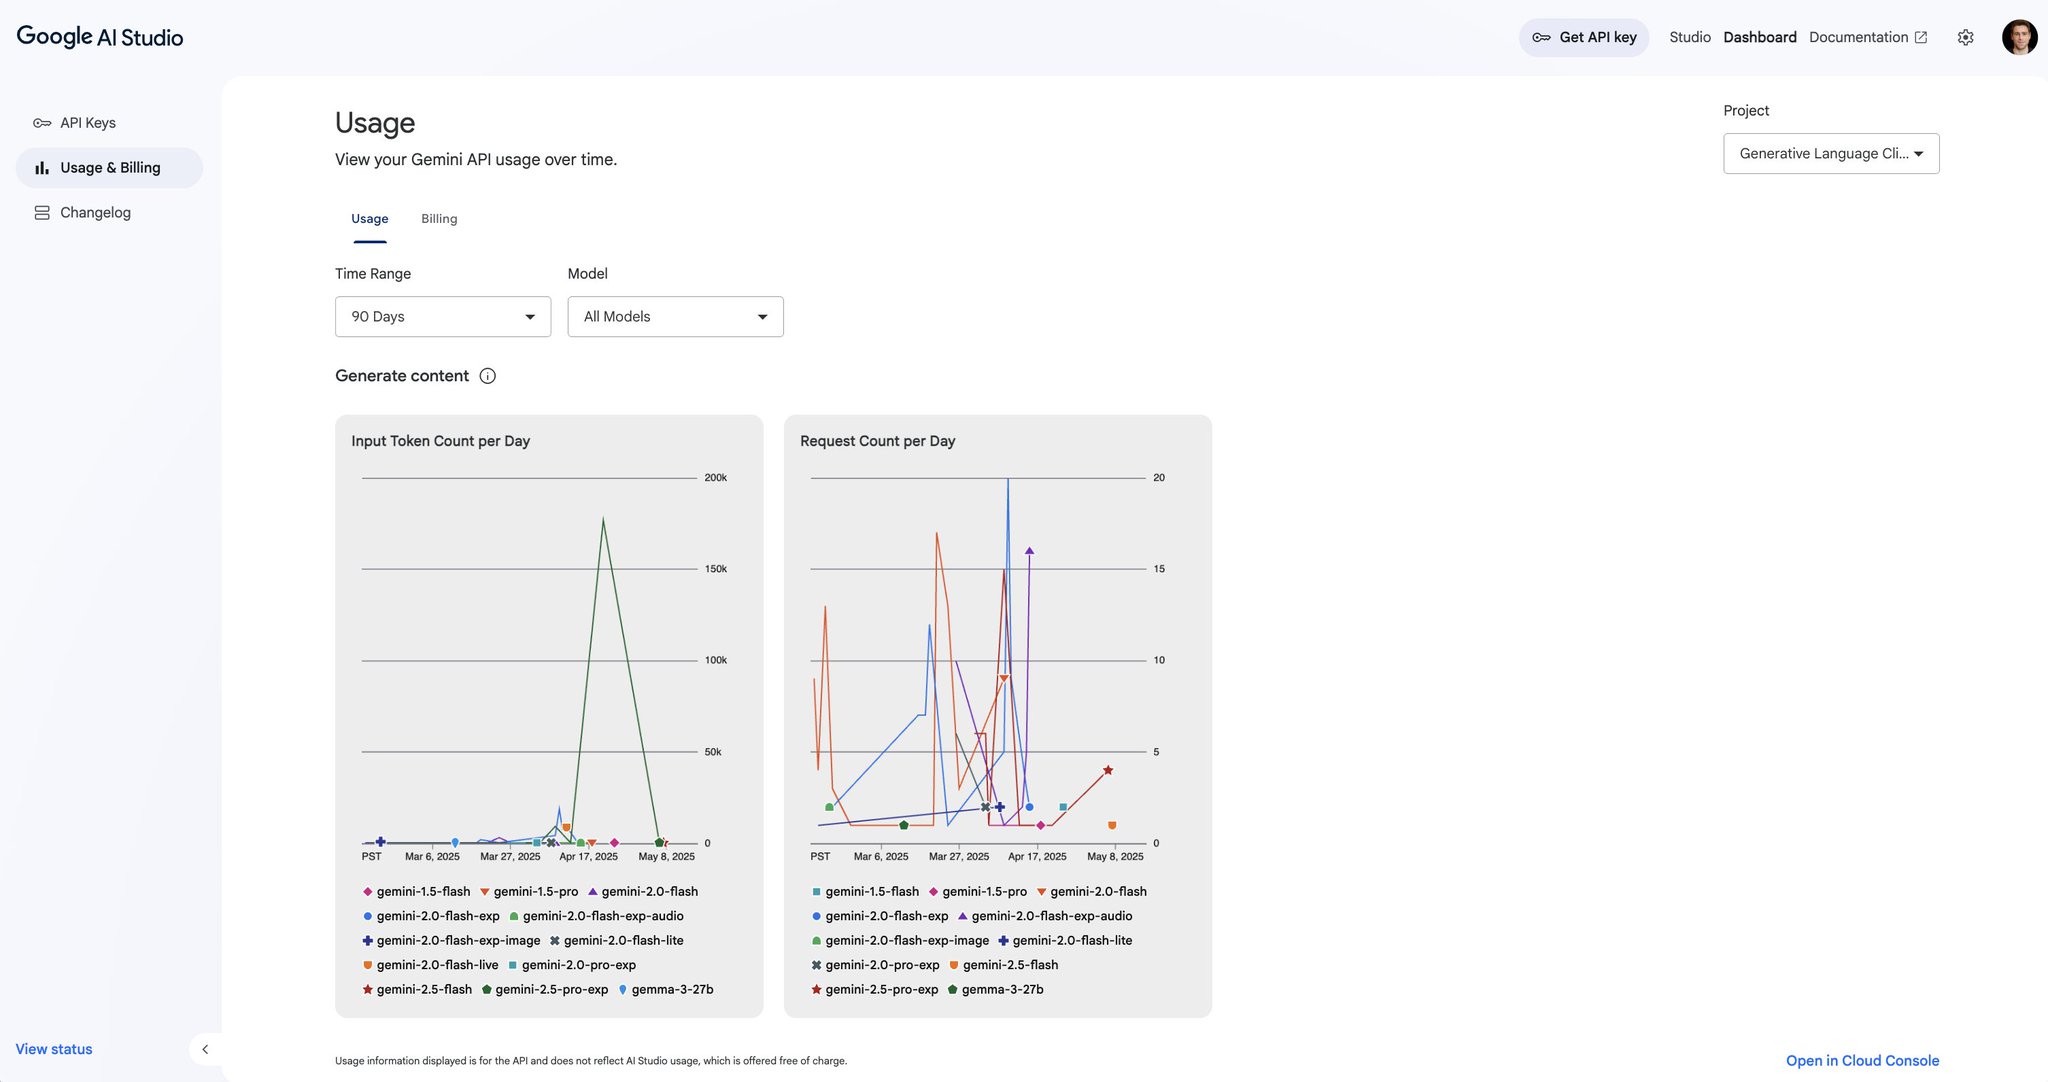Open Studio in the top navigation
Image resolution: width=2048 pixels, height=1082 pixels.
[1690, 37]
